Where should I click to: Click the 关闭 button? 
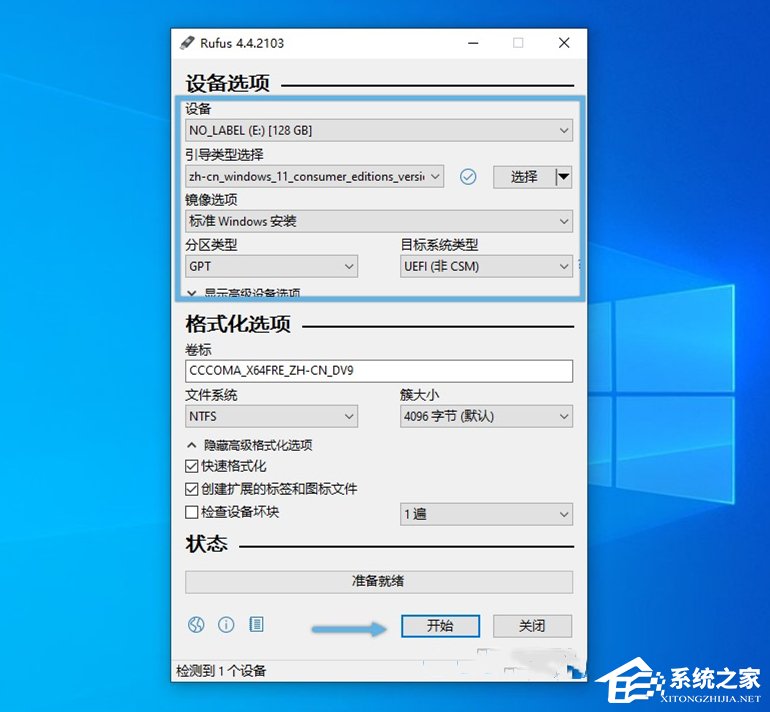pyautogui.click(x=532, y=626)
